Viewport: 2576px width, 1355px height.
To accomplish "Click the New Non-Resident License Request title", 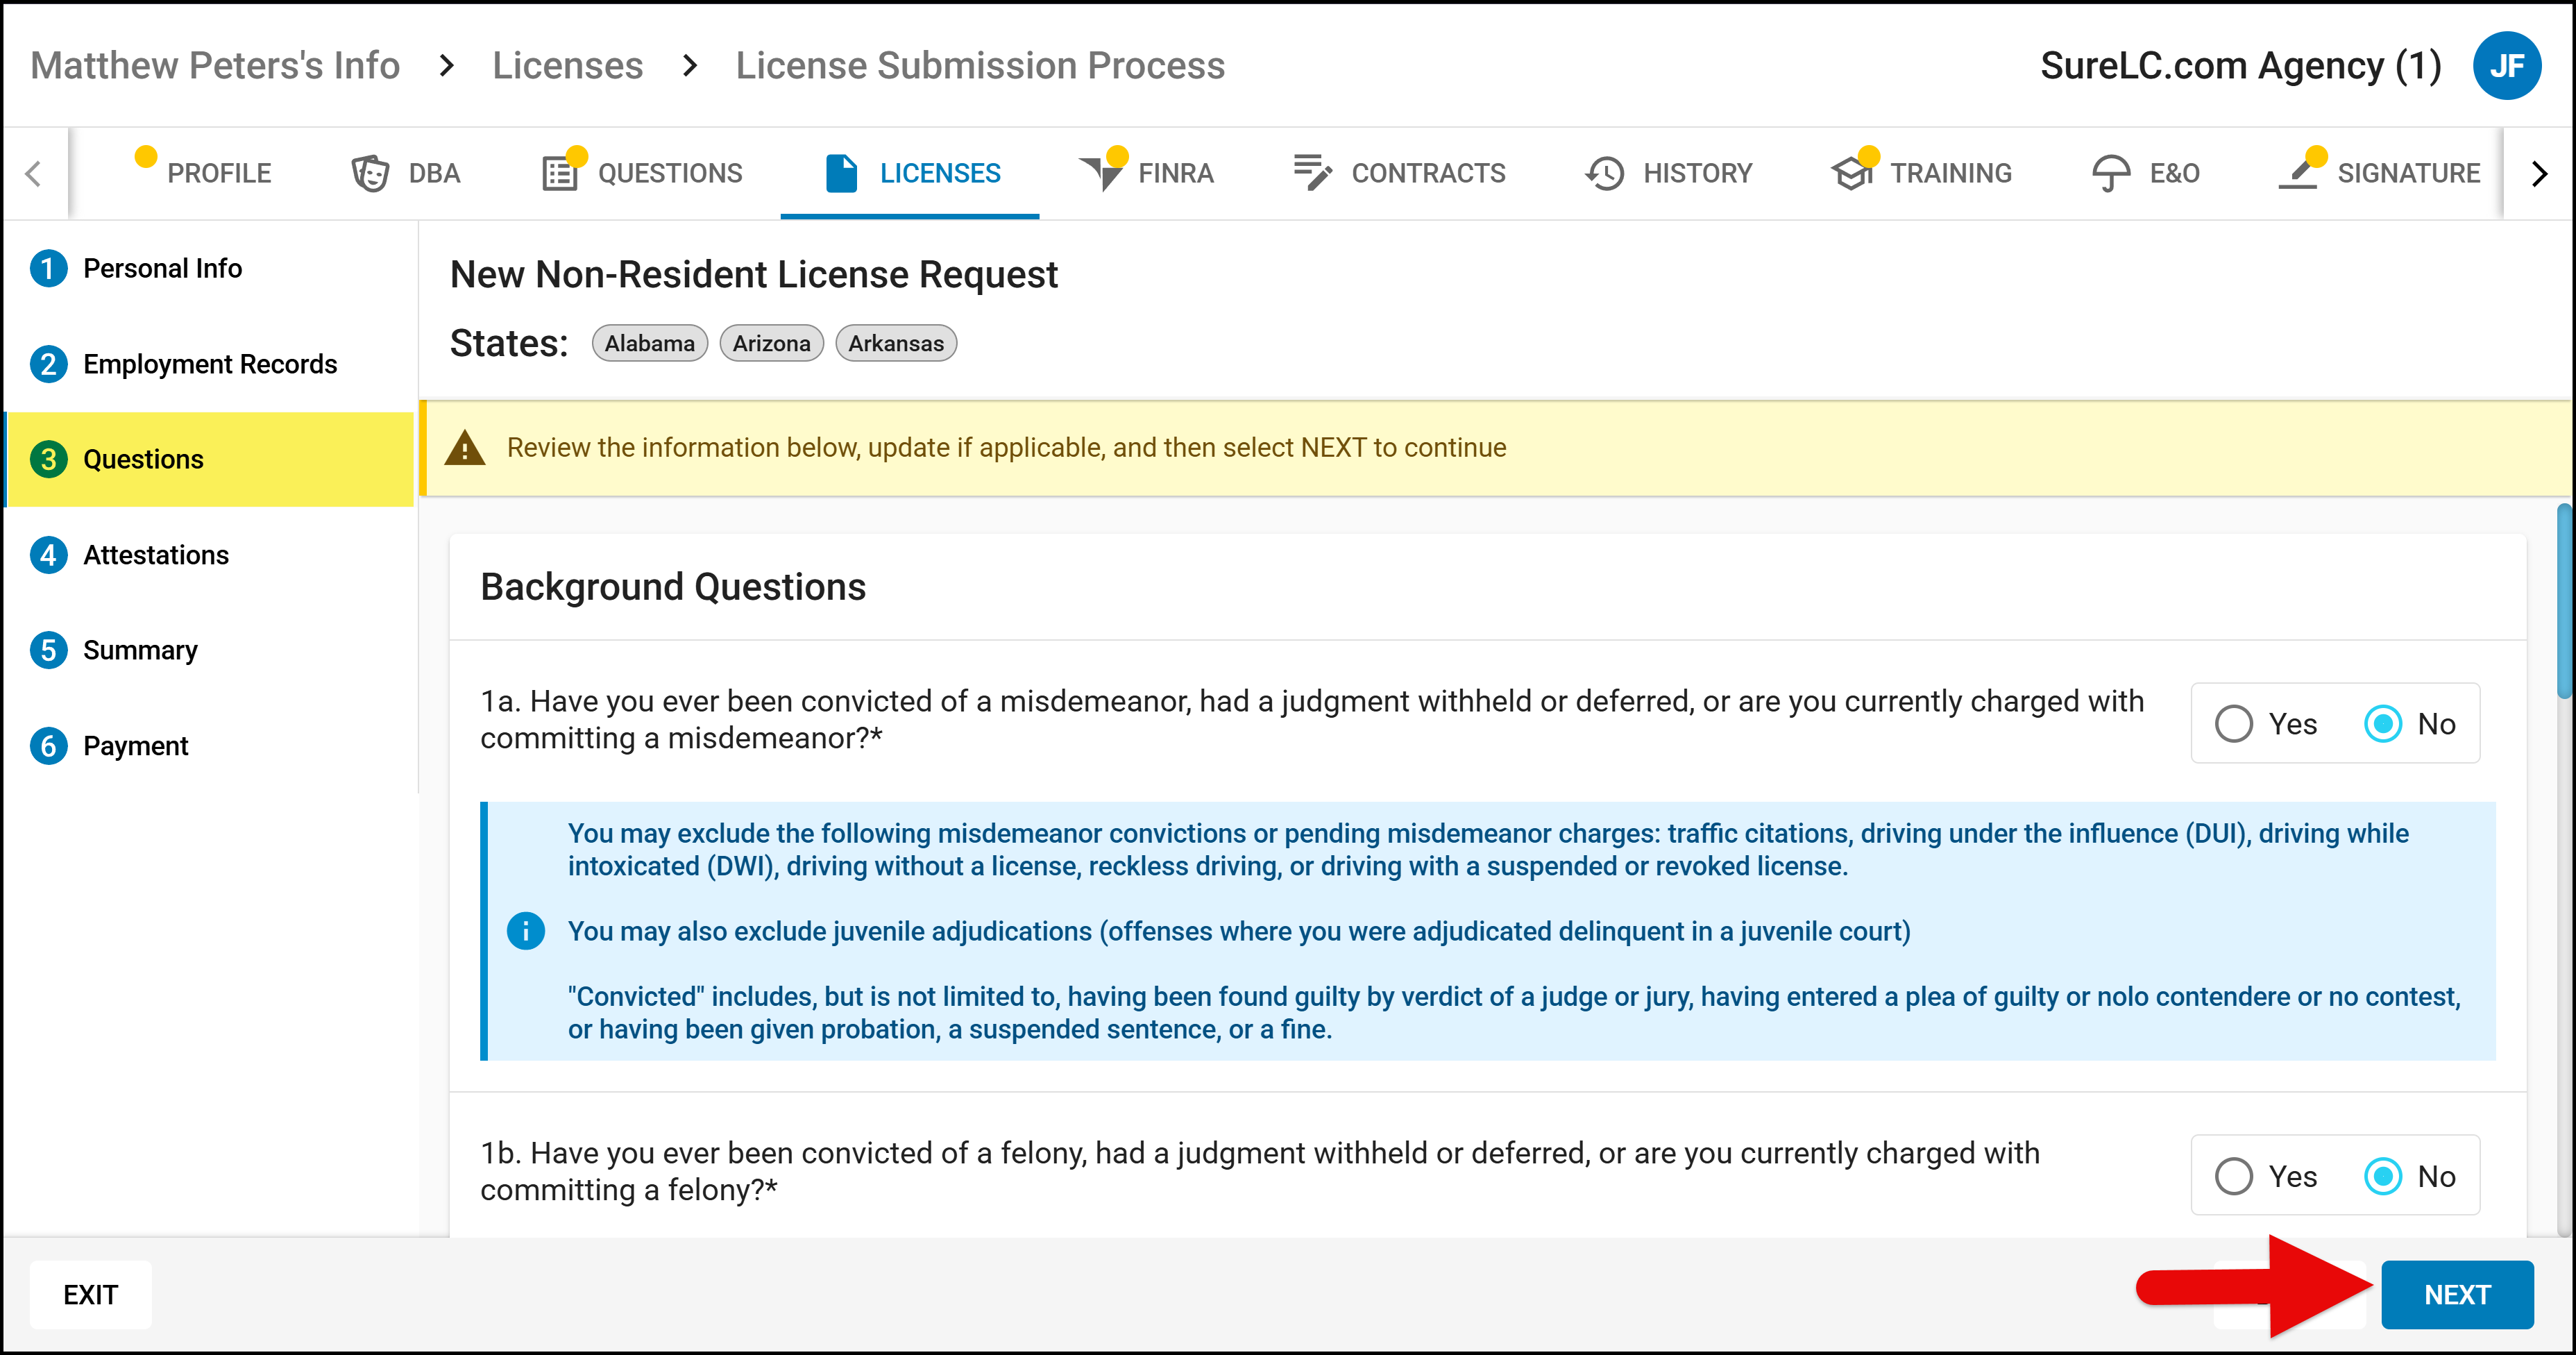I will pyautogui.click(x=753, y=274).
